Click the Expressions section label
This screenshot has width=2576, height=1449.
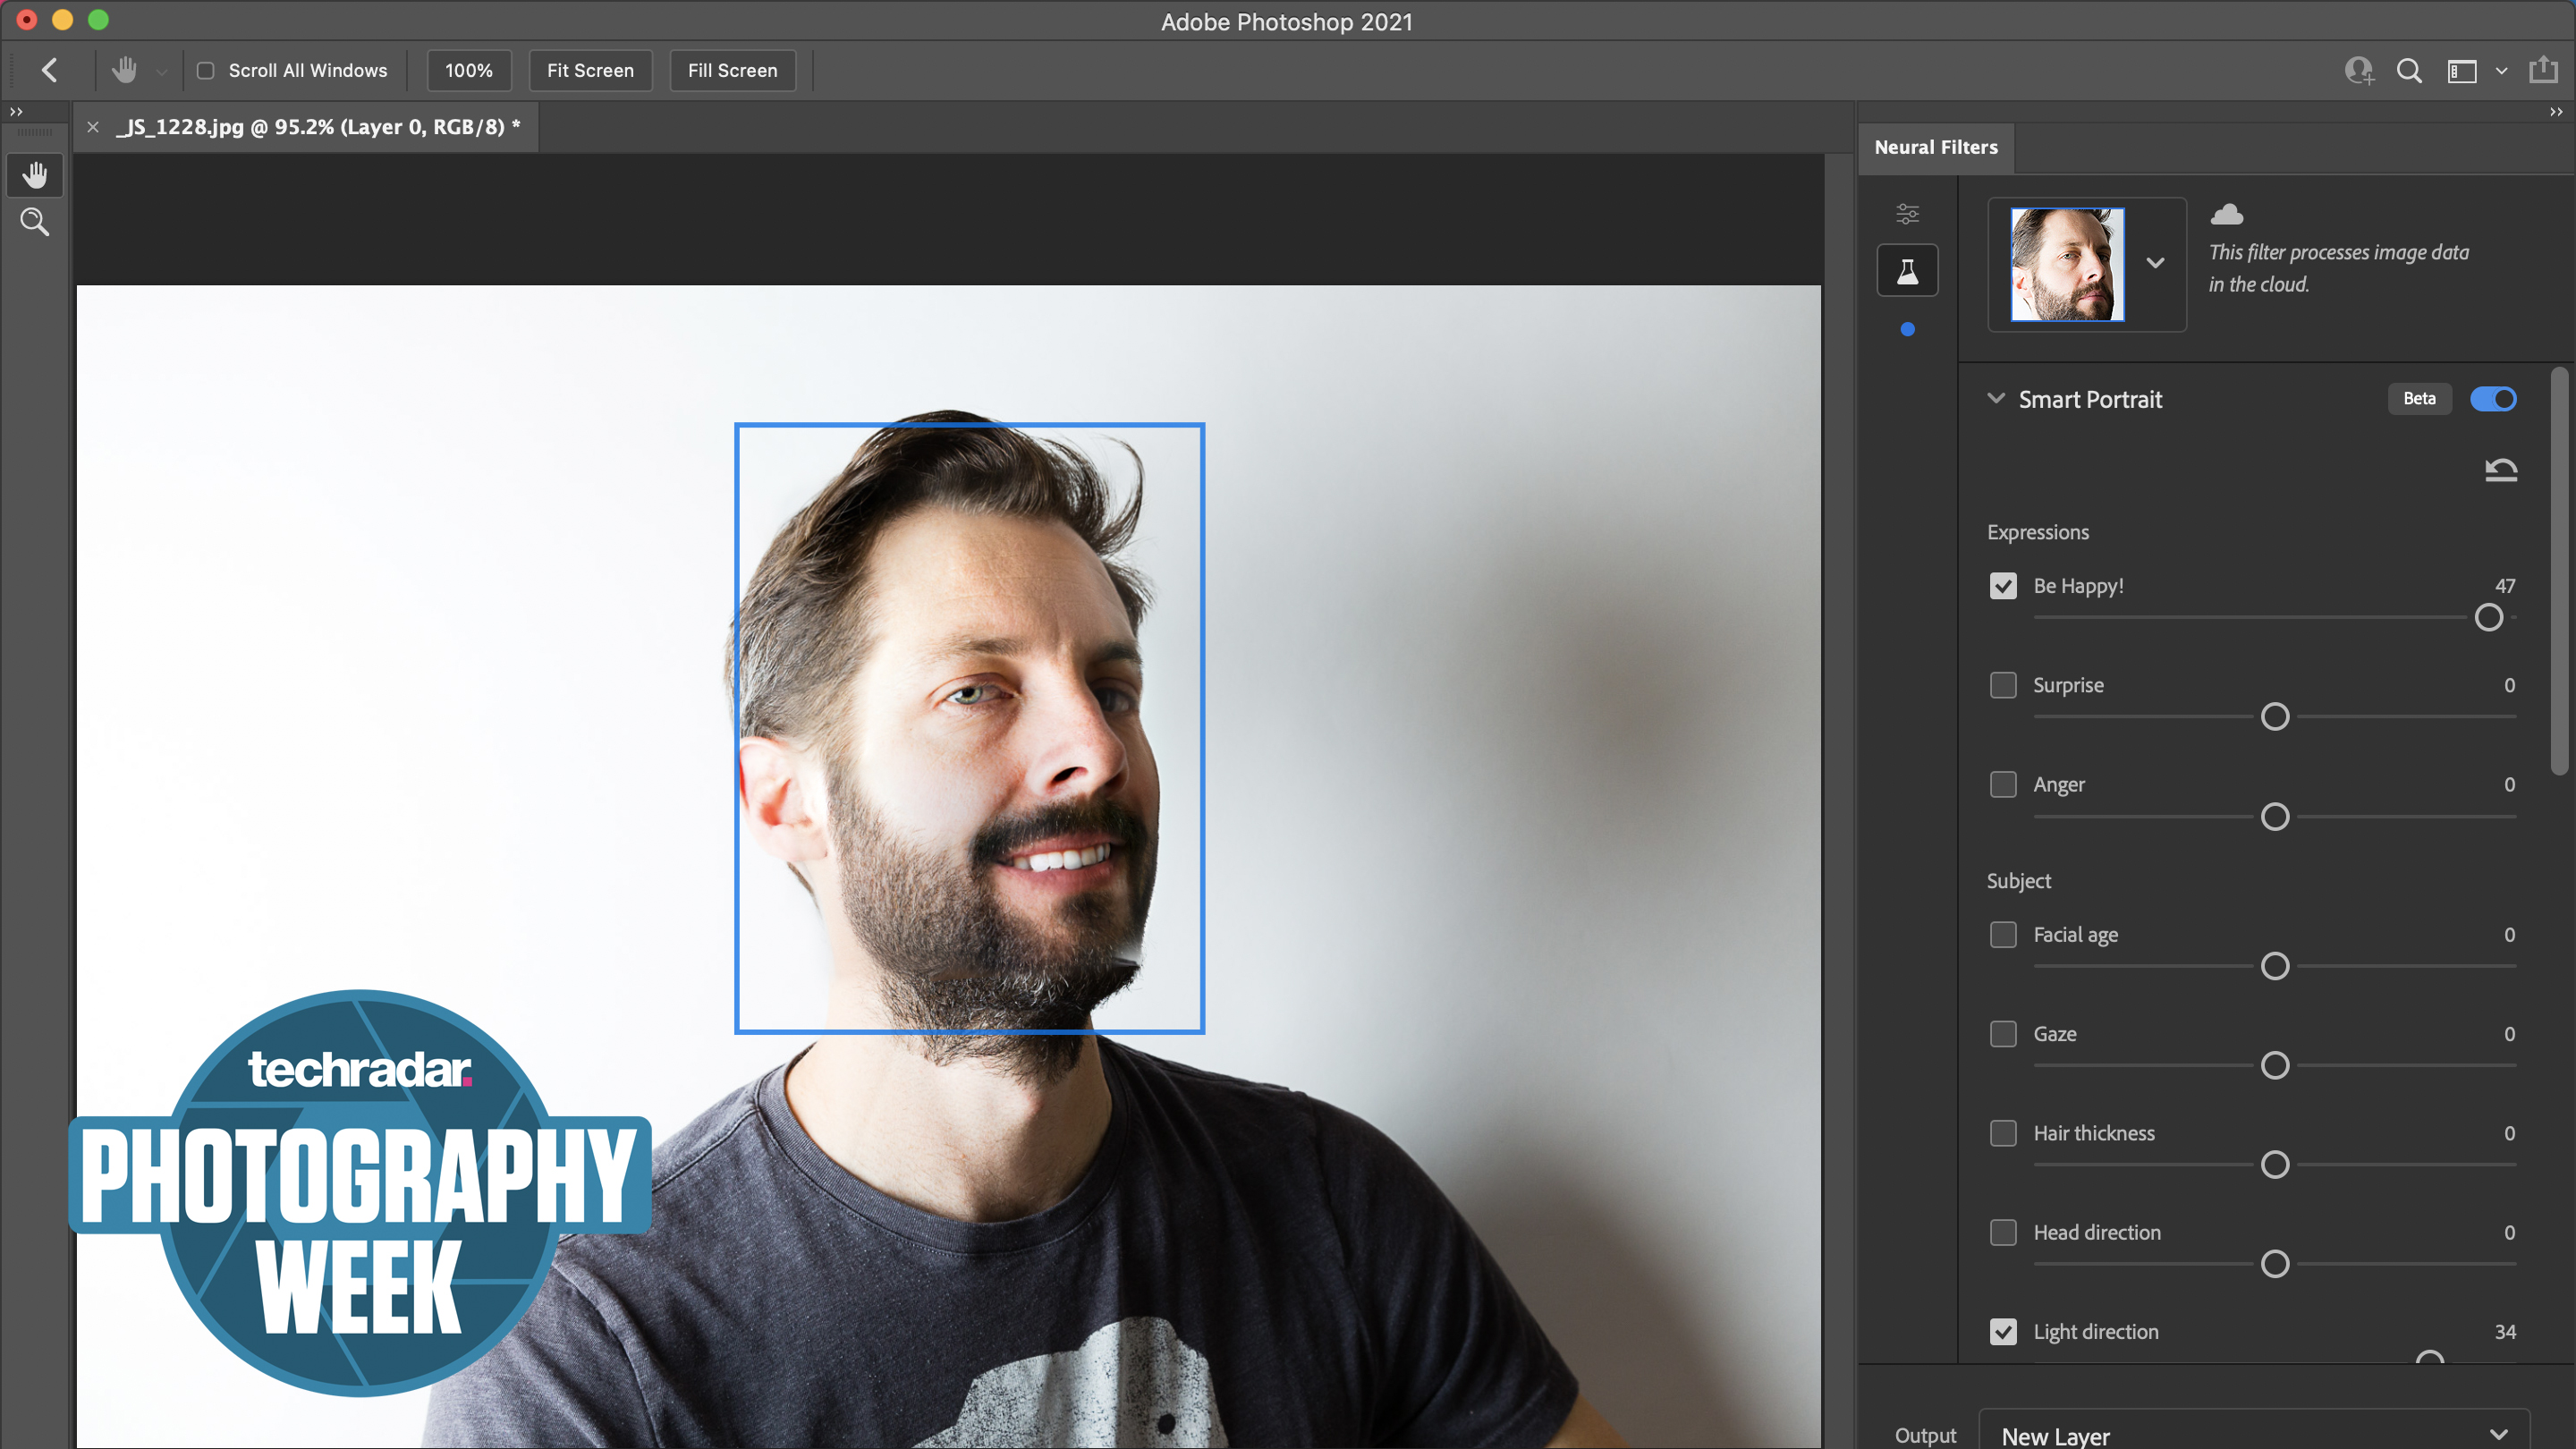(x=2037, y=532)
